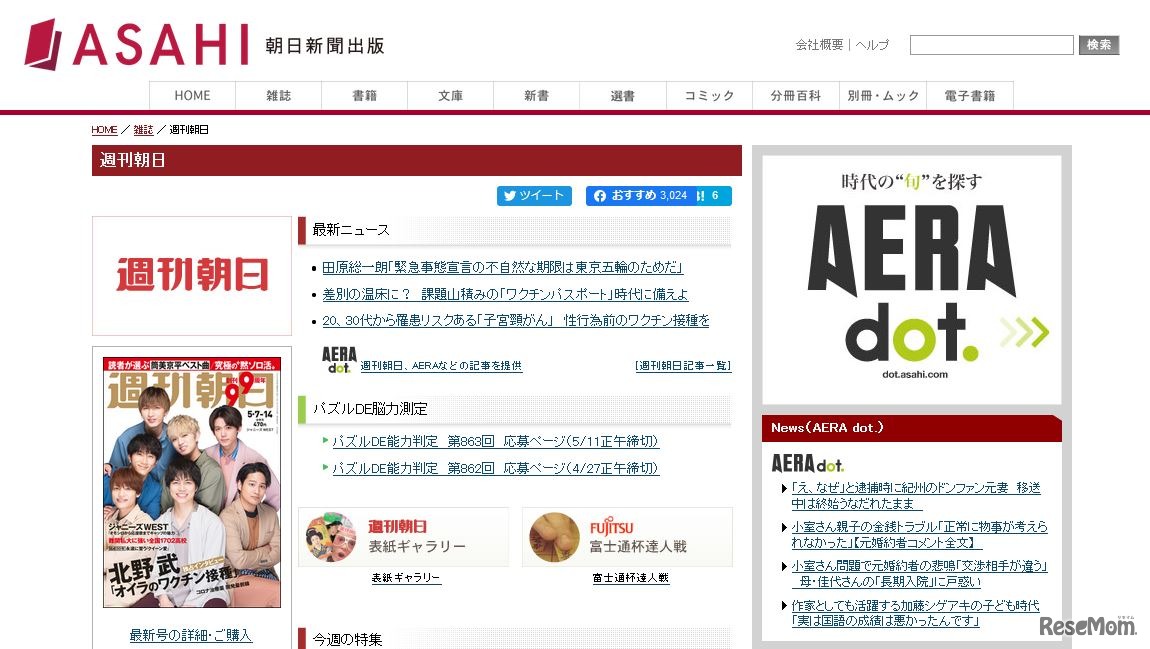1150x649 pixels.
Task: Click the パズルDE脳力測定 heading
Action: [370, 409]
